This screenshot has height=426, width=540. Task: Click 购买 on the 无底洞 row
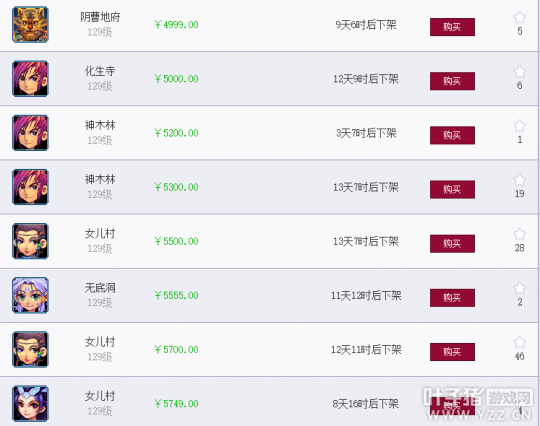click(x=452, y=298)
